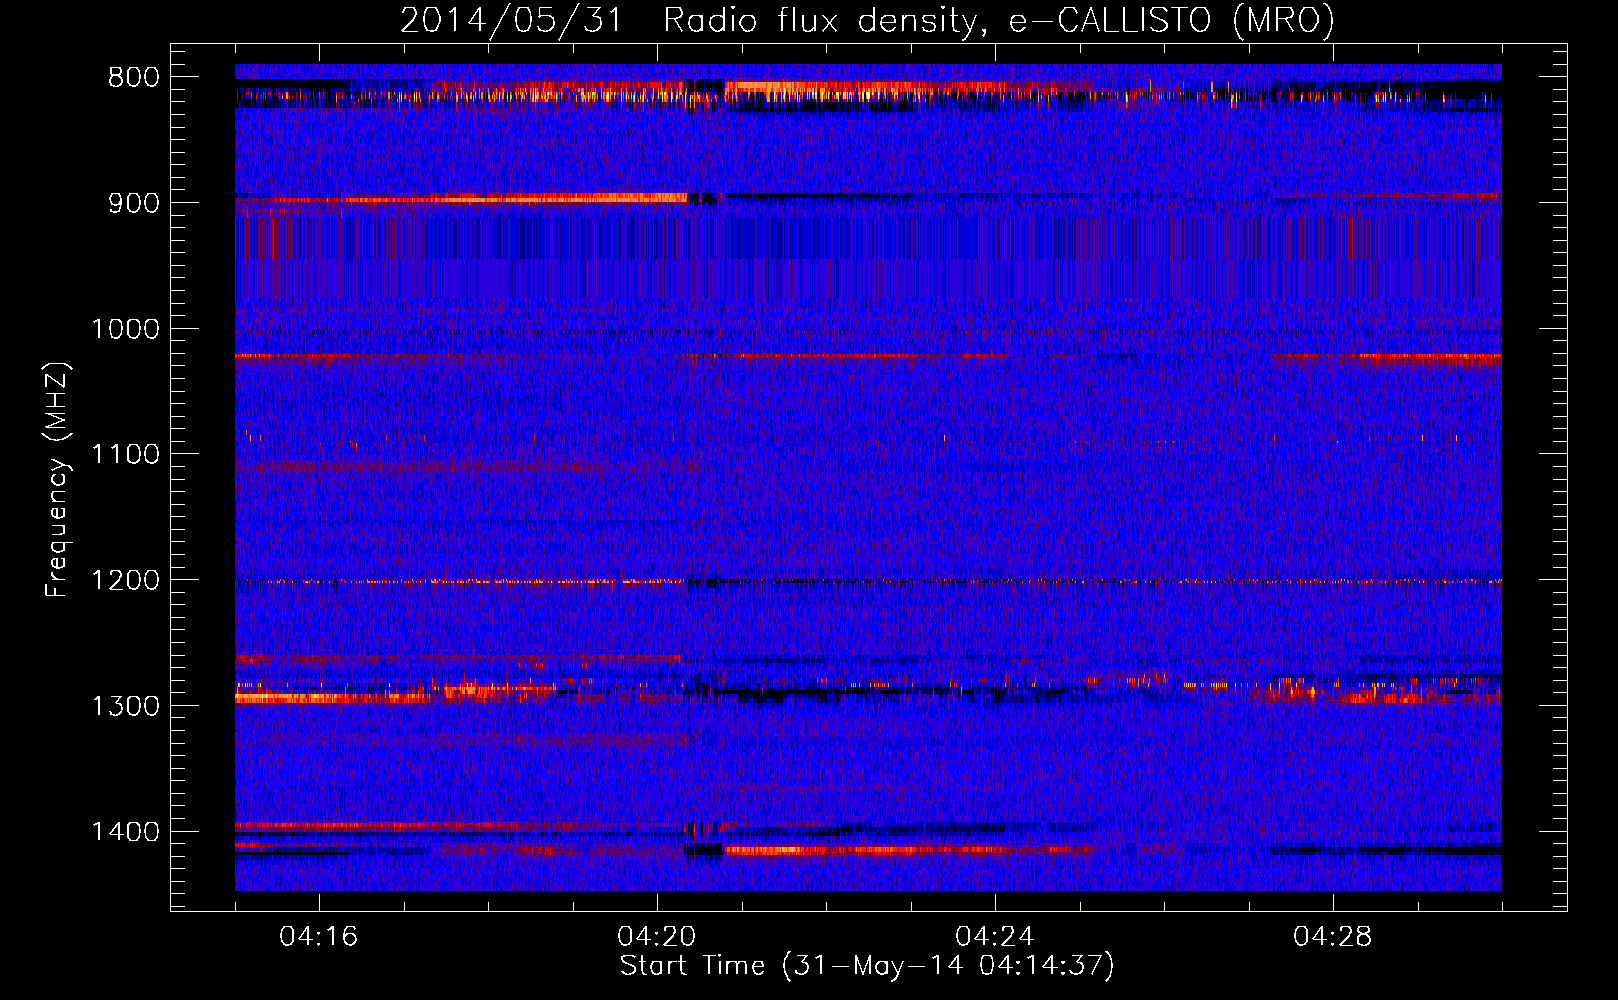Screen dimensions: 1618x1000
Task: Click the 1000 frequency tick label
Action: click(x=125, y=329)
